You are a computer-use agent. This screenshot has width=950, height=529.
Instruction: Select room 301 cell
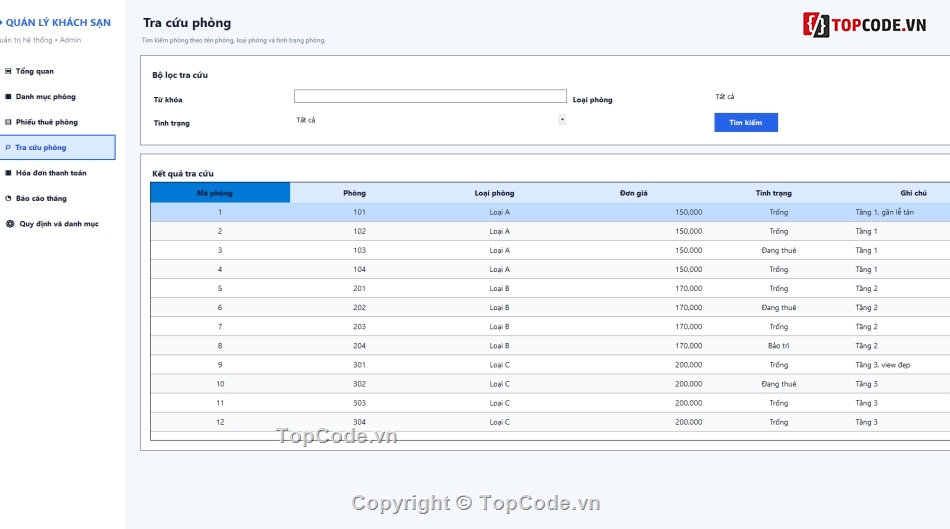pyautogui.click(x=359, y=365)
